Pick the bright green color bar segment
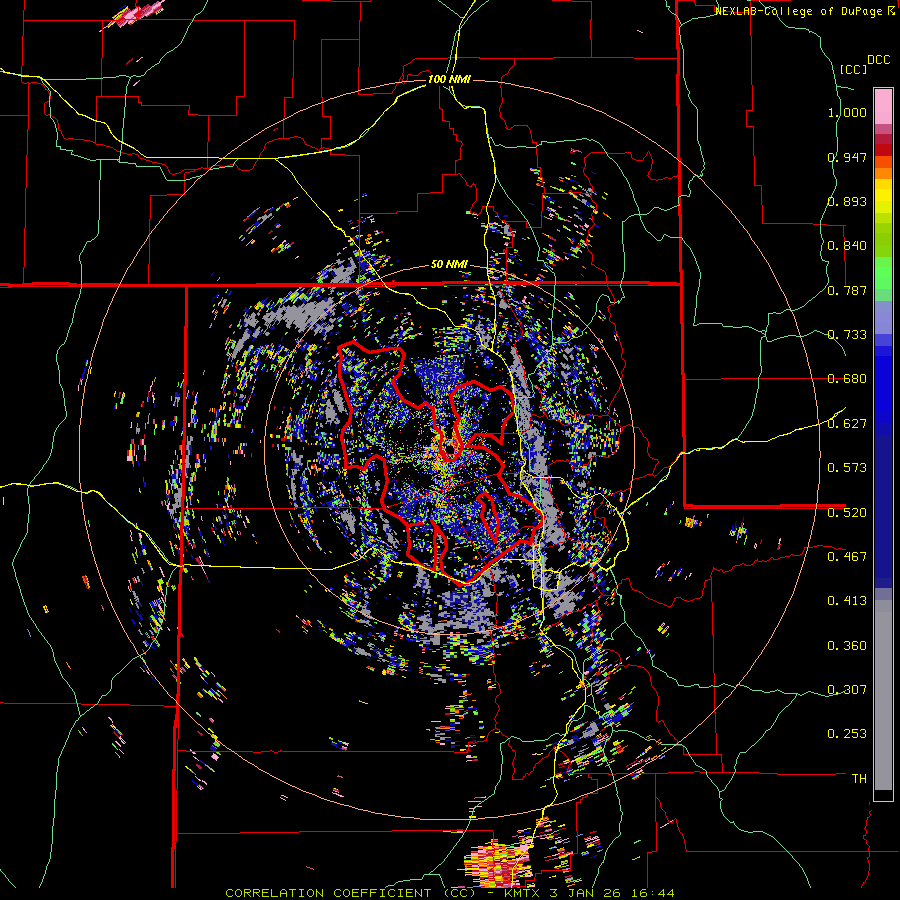The height and width of the screenshot is (900, 900). [x=883, y=272]
